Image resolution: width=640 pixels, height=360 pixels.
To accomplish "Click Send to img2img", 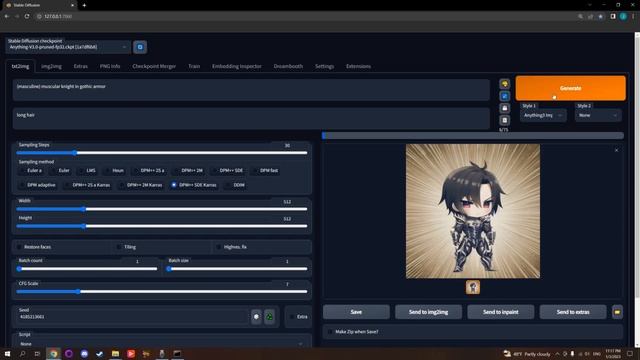I will [428, 312].
